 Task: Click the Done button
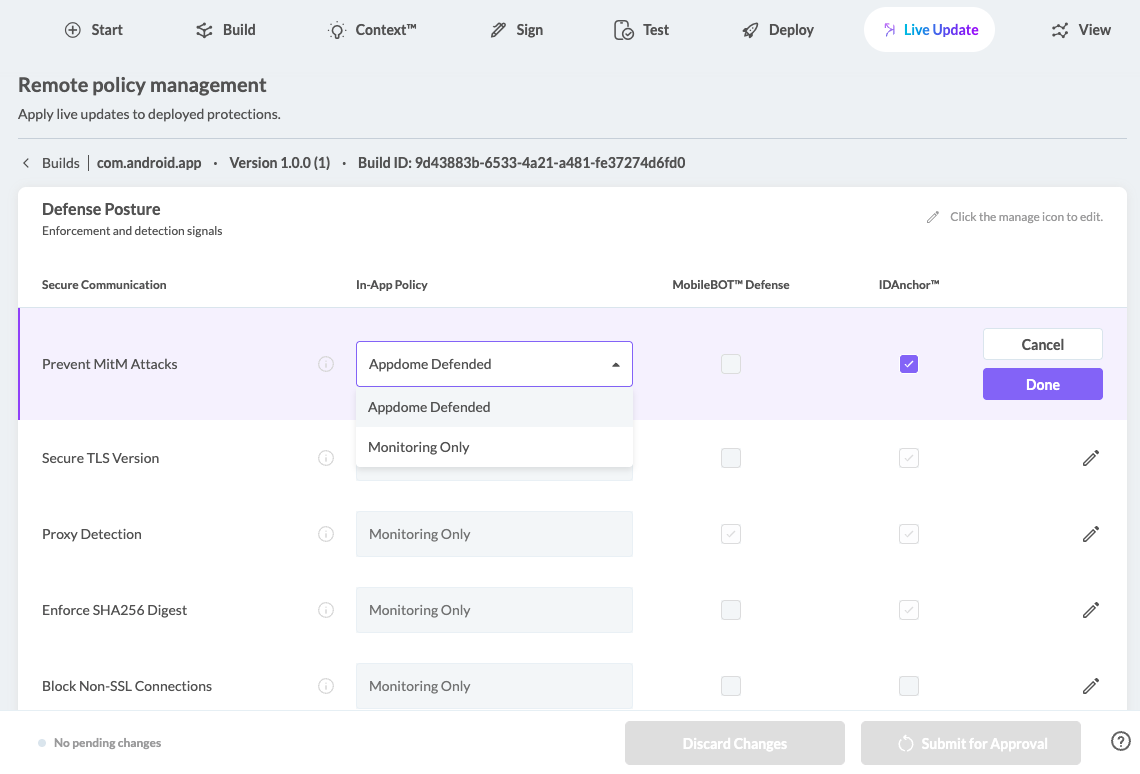coord(1043,384)
